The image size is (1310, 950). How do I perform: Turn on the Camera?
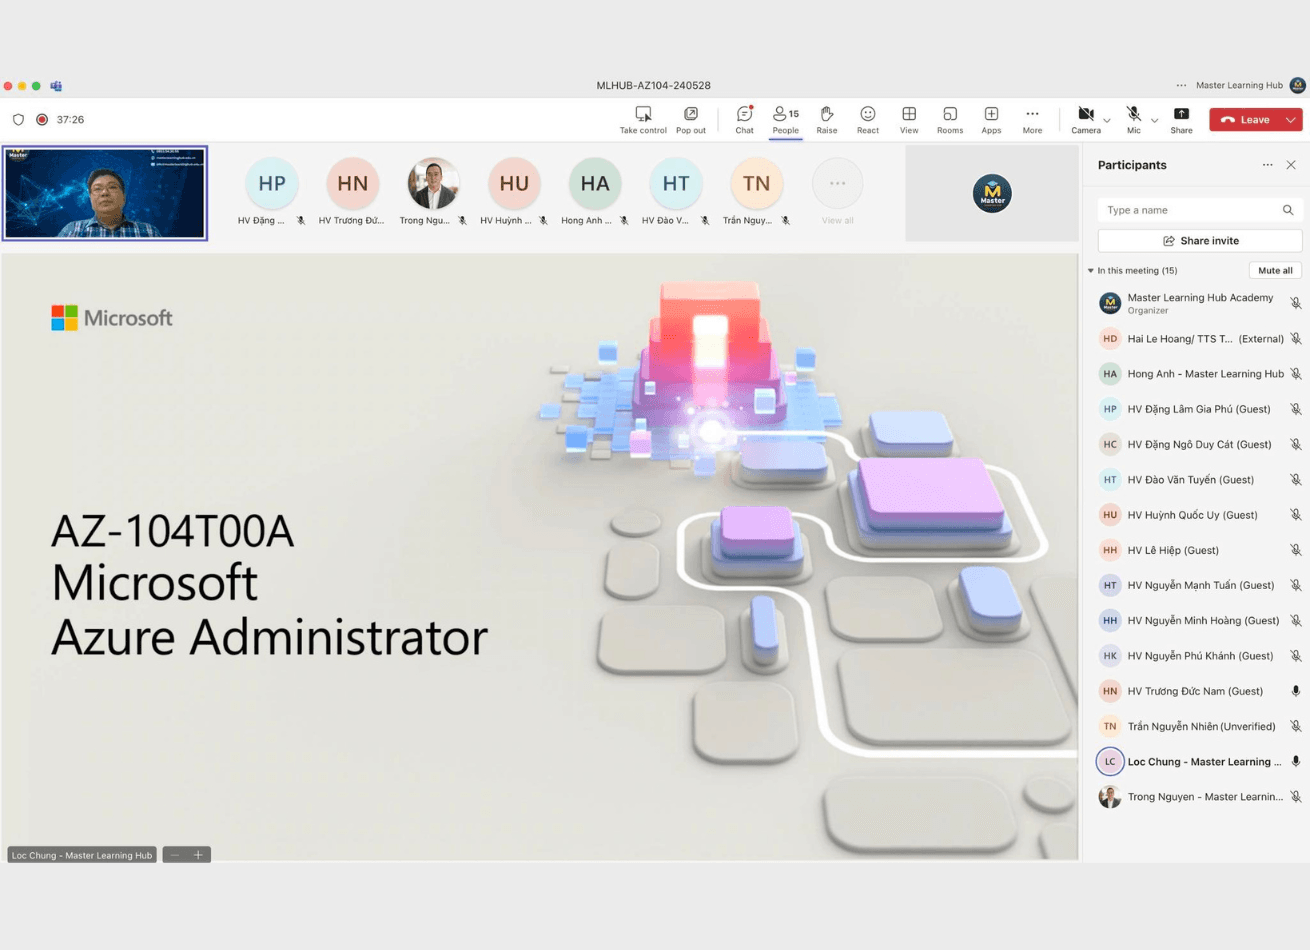pyautogui.click(x=1086, y=120)
